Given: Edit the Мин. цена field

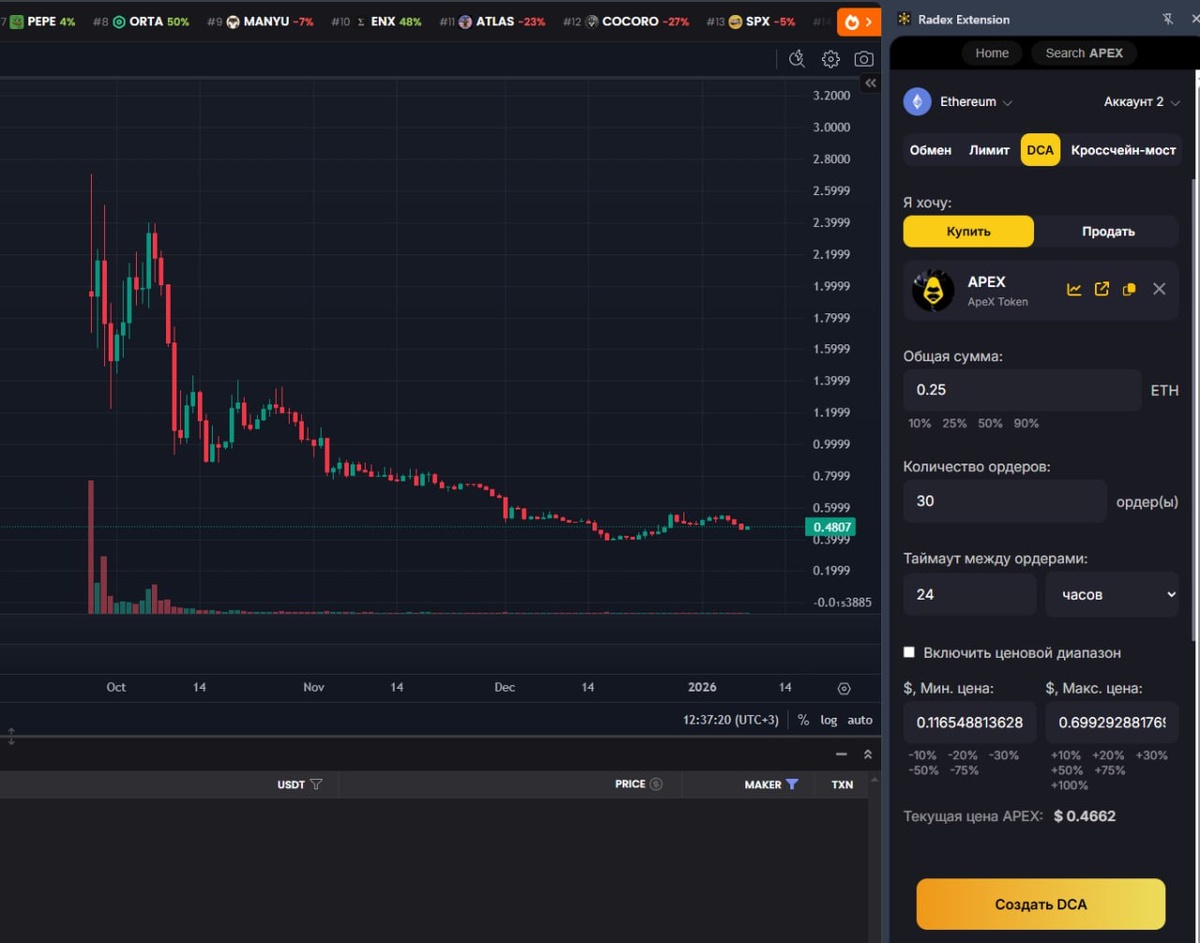Looking at the screenshot, I should (969, 722).
